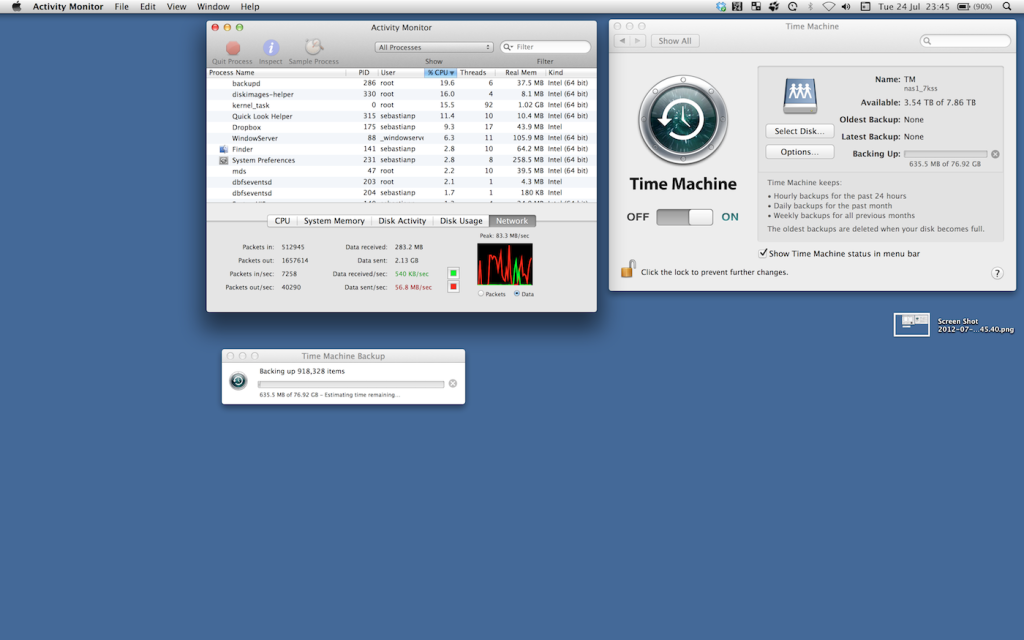This screenshot has height=640, width=1024.
Task: Open the Window menu
Action: pos(213,7)
